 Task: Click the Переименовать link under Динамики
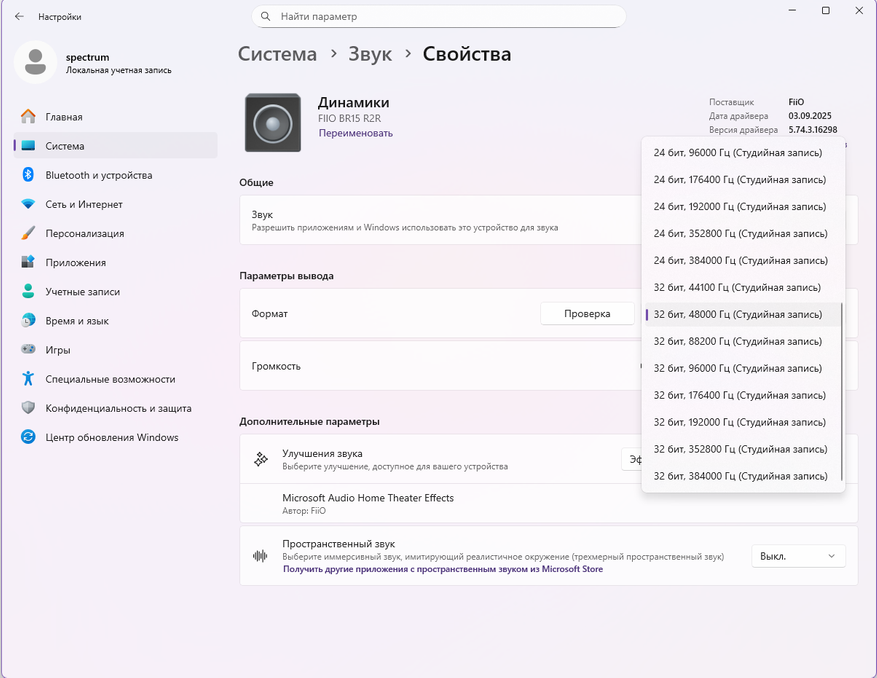pyautogui.click(x=355, y=133)
